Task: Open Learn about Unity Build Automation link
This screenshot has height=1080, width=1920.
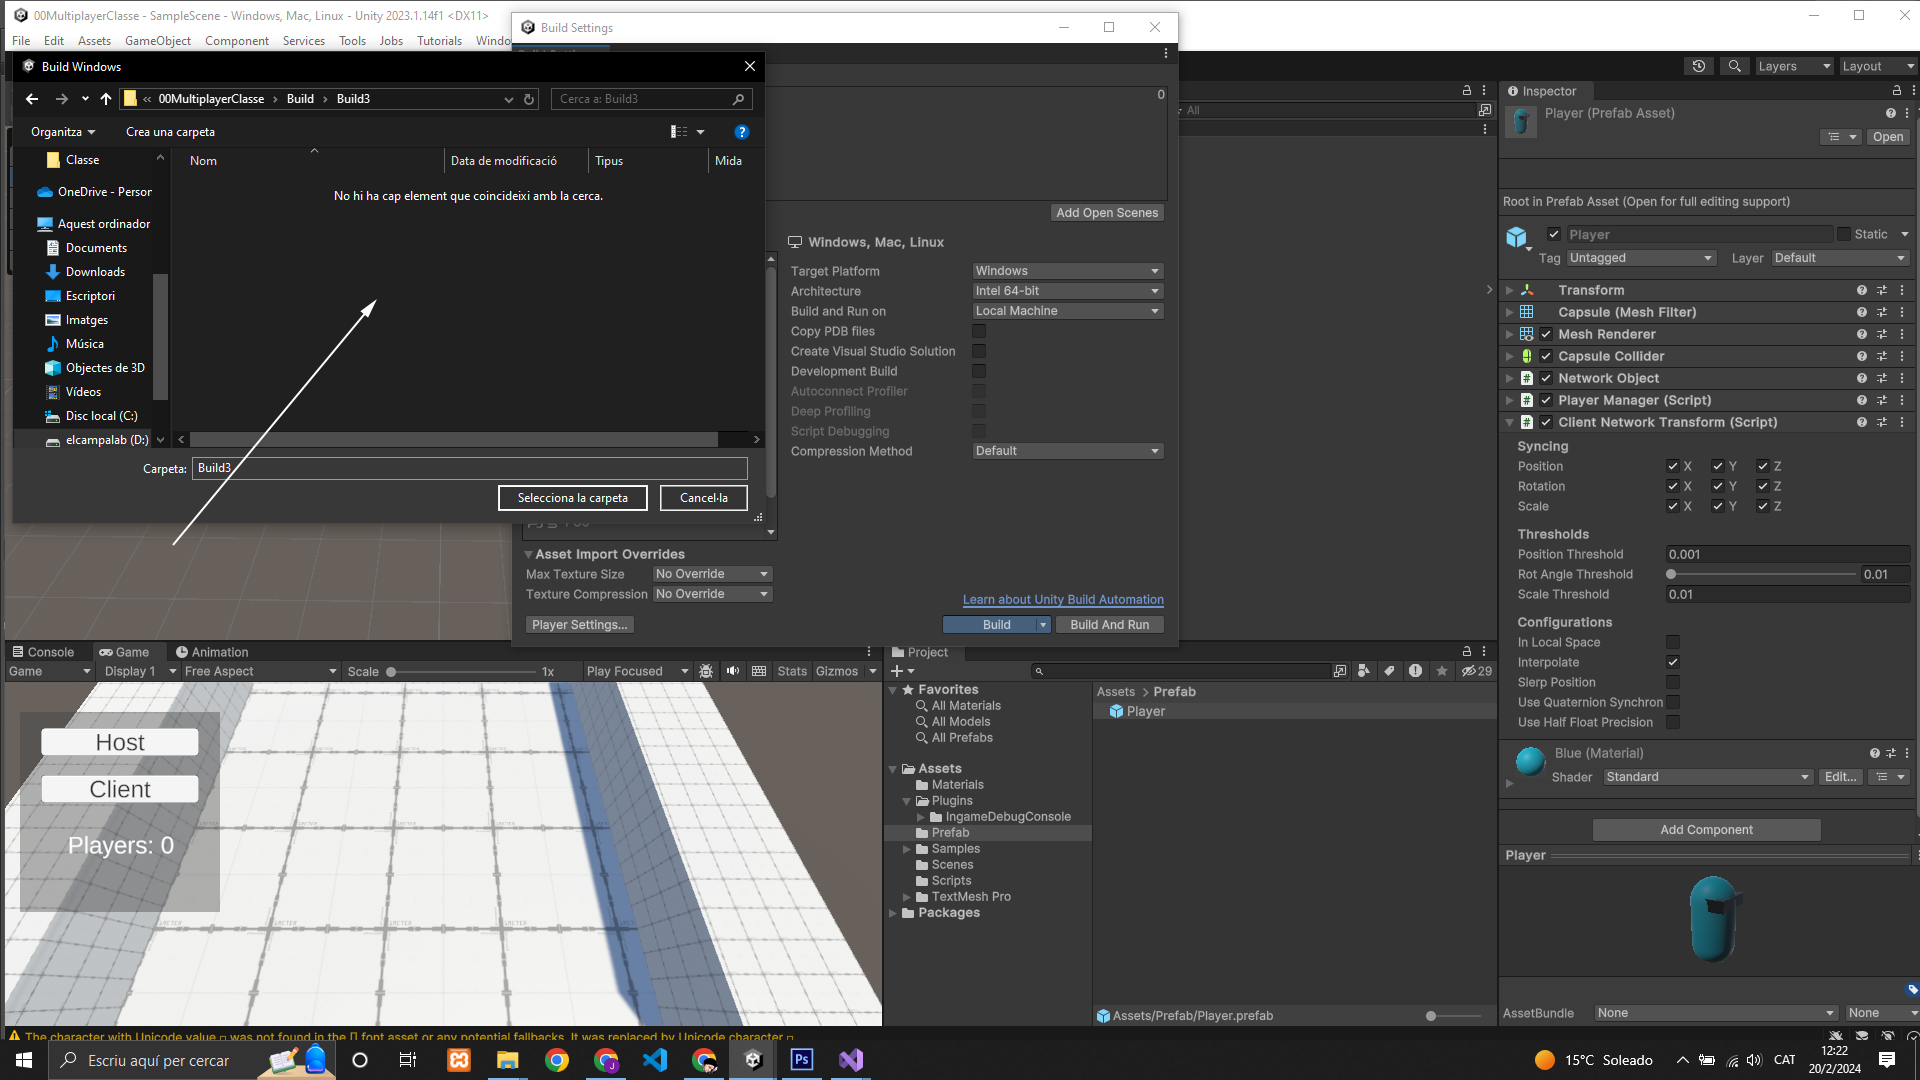Action: [x=1063, y=600]
